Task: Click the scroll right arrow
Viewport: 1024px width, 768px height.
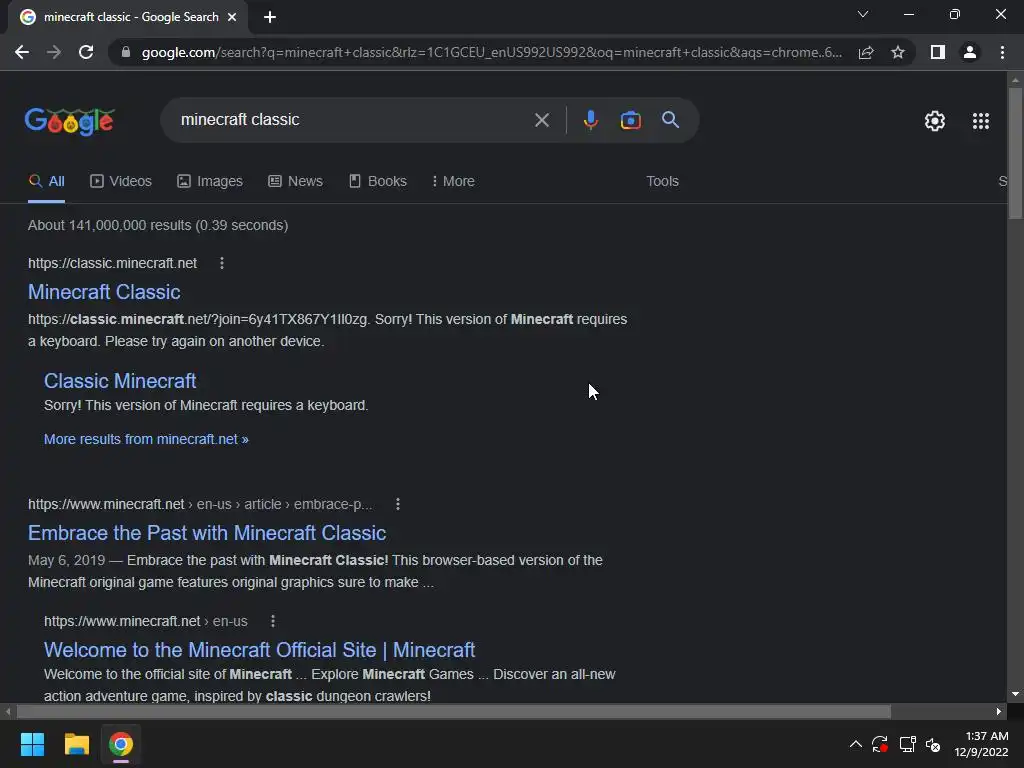Action: click(999, 711)
